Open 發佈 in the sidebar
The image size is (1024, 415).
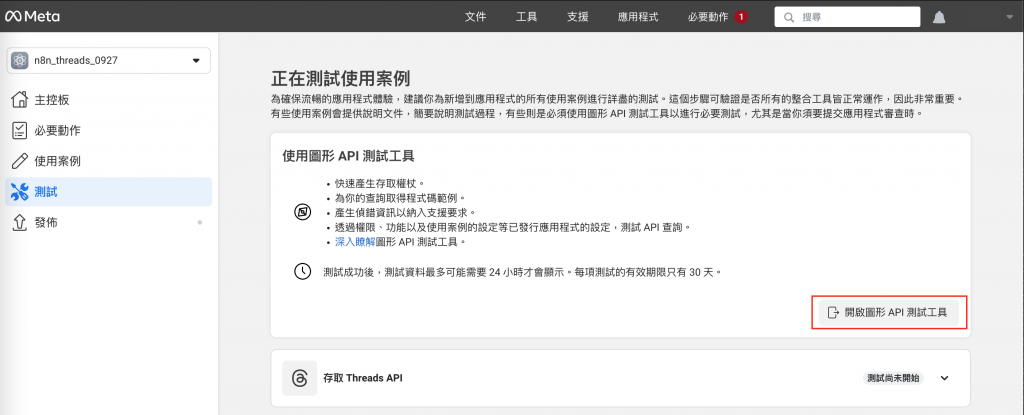point(108,223)
